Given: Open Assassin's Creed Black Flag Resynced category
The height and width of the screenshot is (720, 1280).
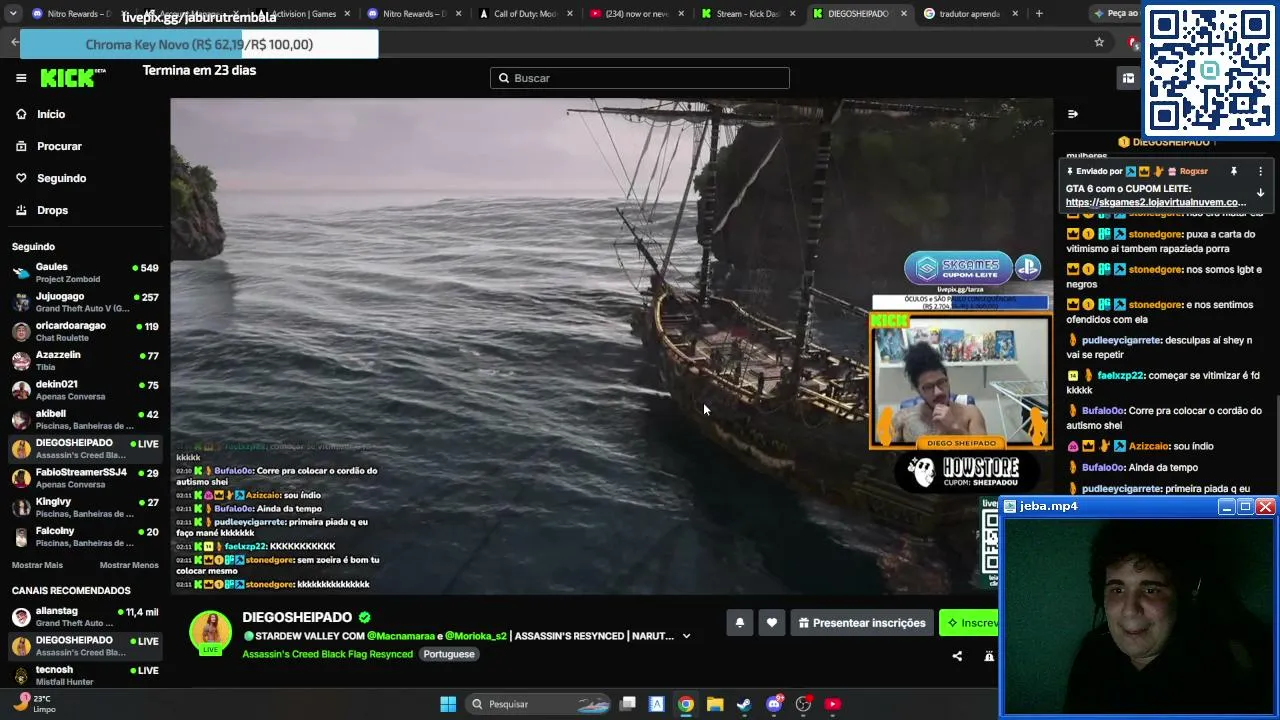Looking at the screenshot, I should (x=327, y=654).
